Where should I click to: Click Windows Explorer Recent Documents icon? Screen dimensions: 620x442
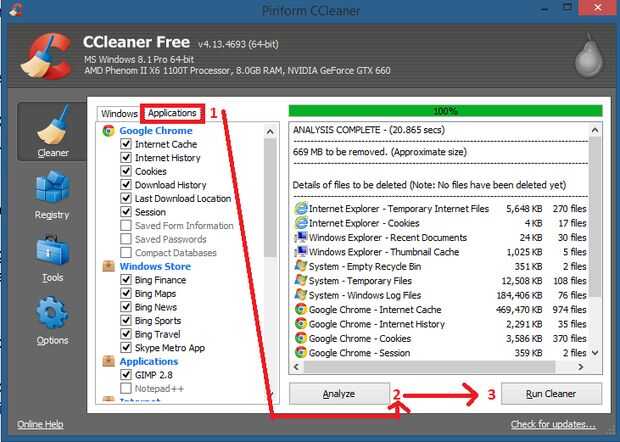click(301, 237)
